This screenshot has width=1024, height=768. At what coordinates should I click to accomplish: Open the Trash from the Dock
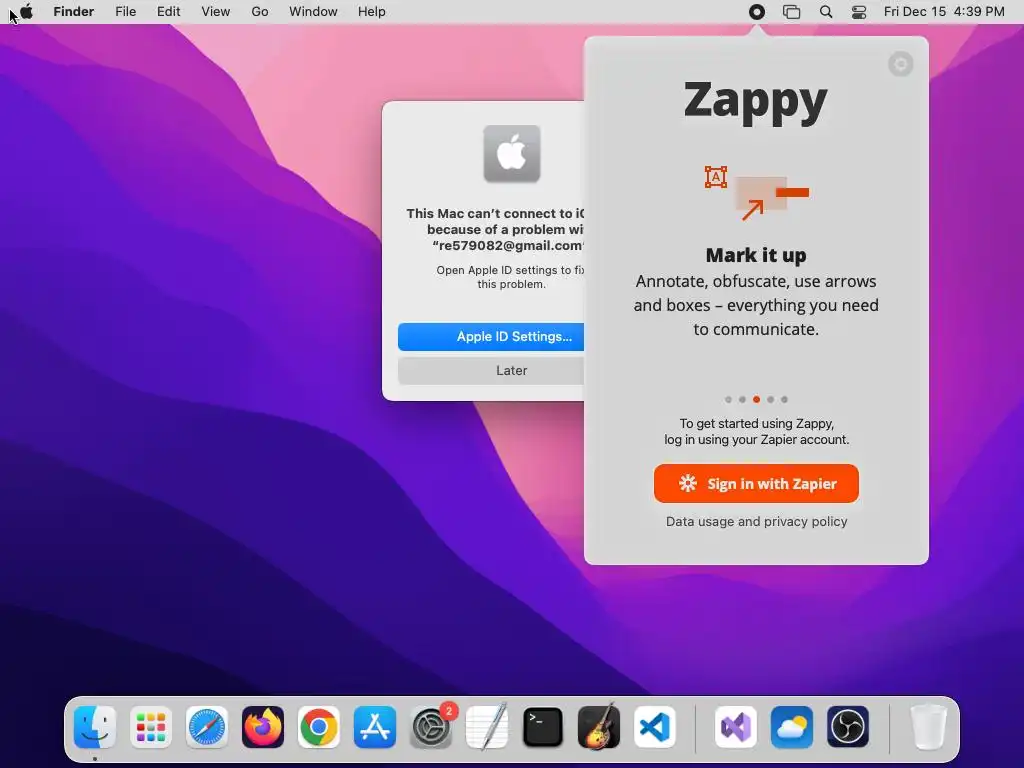point(929,727)
